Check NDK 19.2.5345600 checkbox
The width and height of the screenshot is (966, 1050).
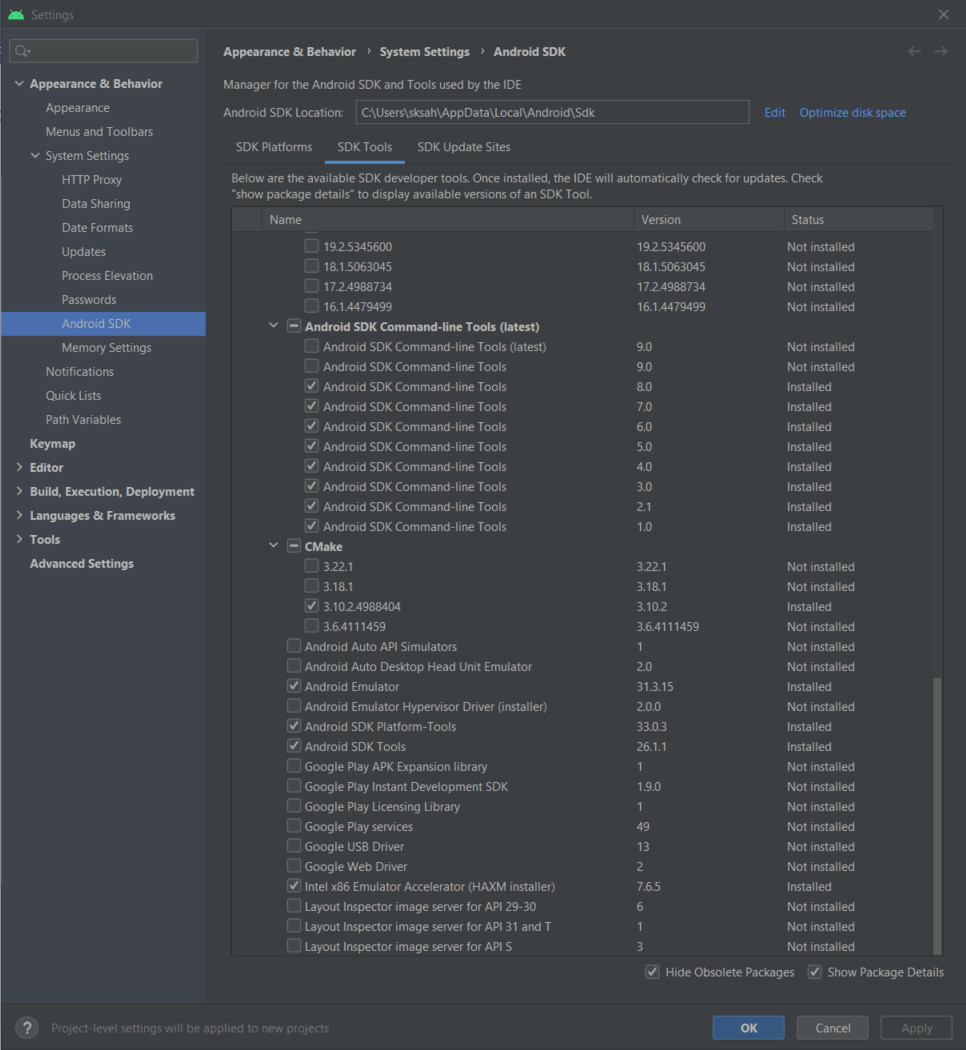pyautogui.click(x=311, y=246)
